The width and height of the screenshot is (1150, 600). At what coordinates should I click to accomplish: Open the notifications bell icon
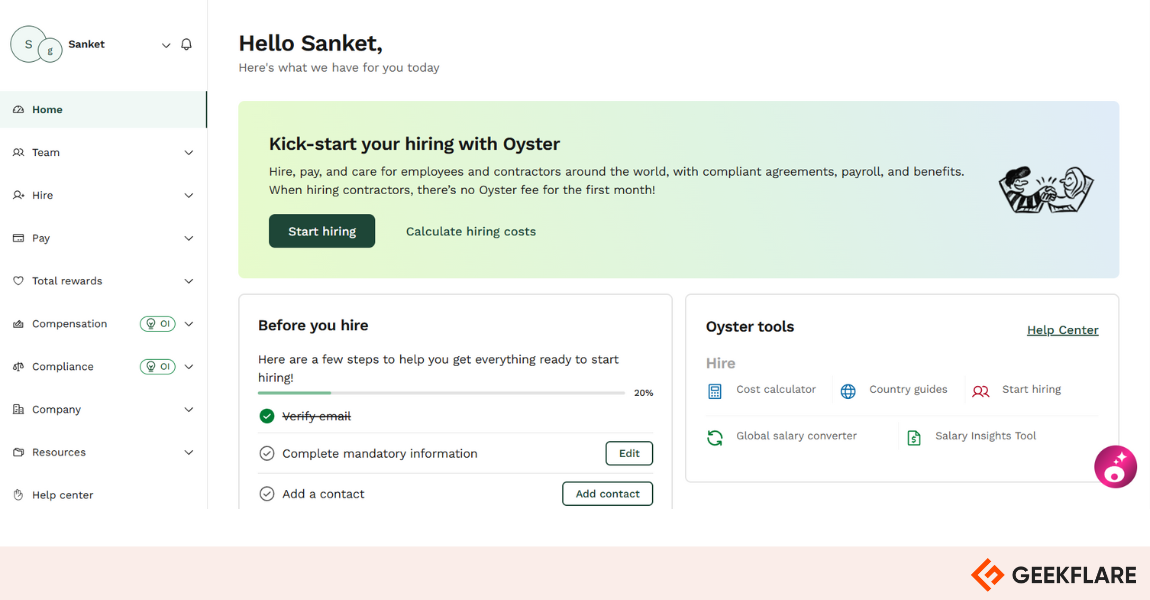186,45
